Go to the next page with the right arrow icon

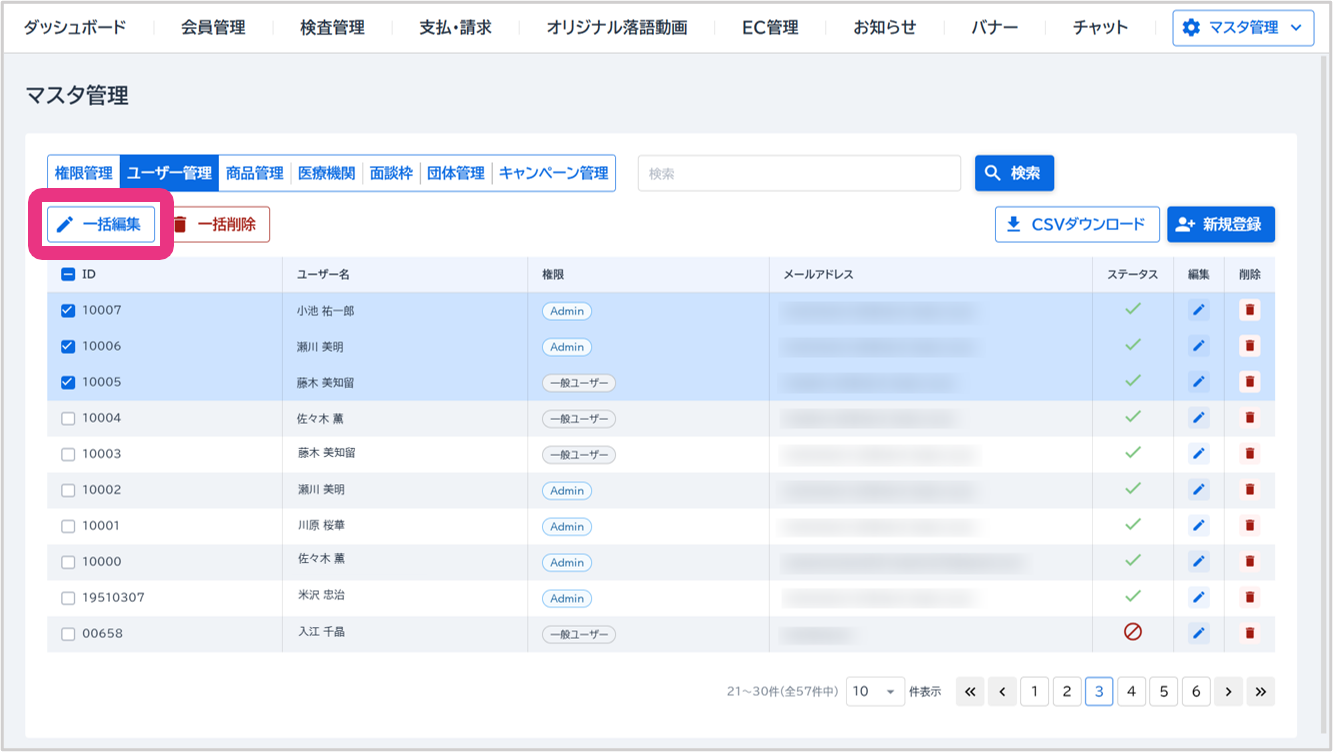point(1228,691)
